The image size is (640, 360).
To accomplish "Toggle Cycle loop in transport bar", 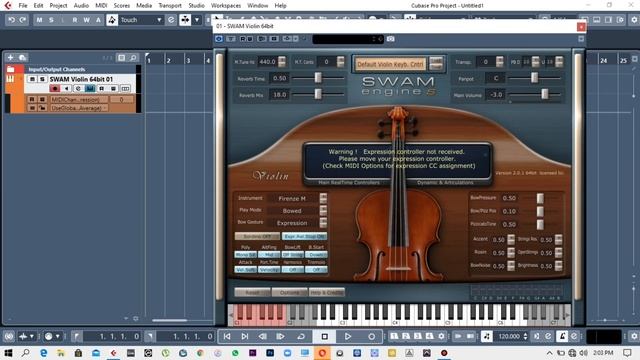I will [x=301, y=336].
